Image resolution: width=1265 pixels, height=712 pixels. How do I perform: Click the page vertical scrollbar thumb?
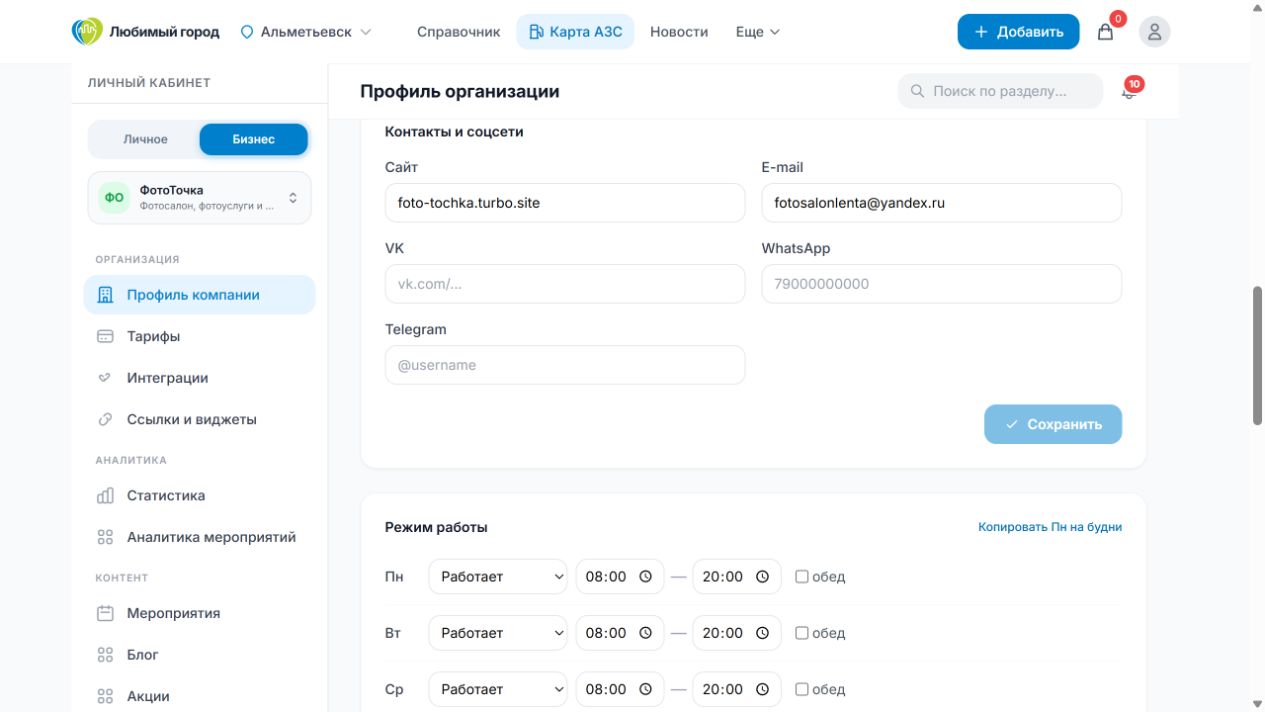pyautogui.click(x=1258, y=356)
